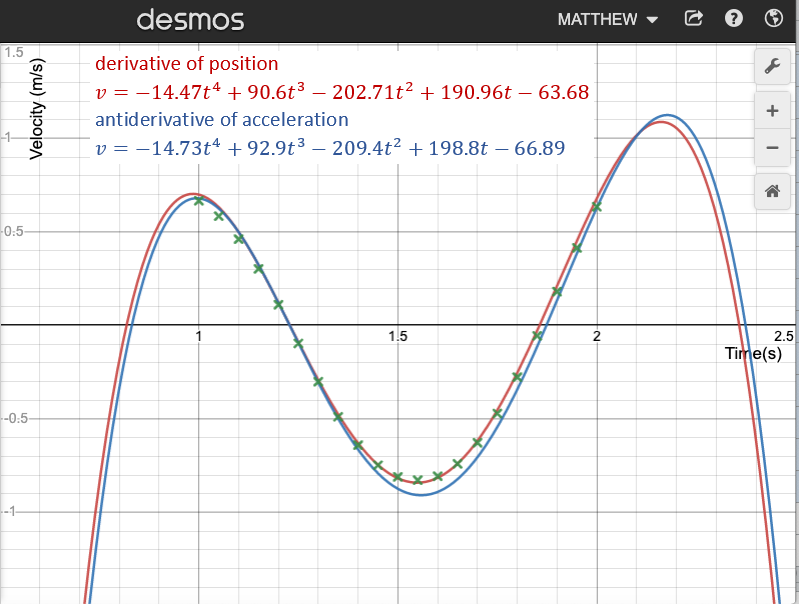Click the red derivative of position label
Image resolution: width=799 pixels, height=604 pixels.
click(x=187, y=64)
